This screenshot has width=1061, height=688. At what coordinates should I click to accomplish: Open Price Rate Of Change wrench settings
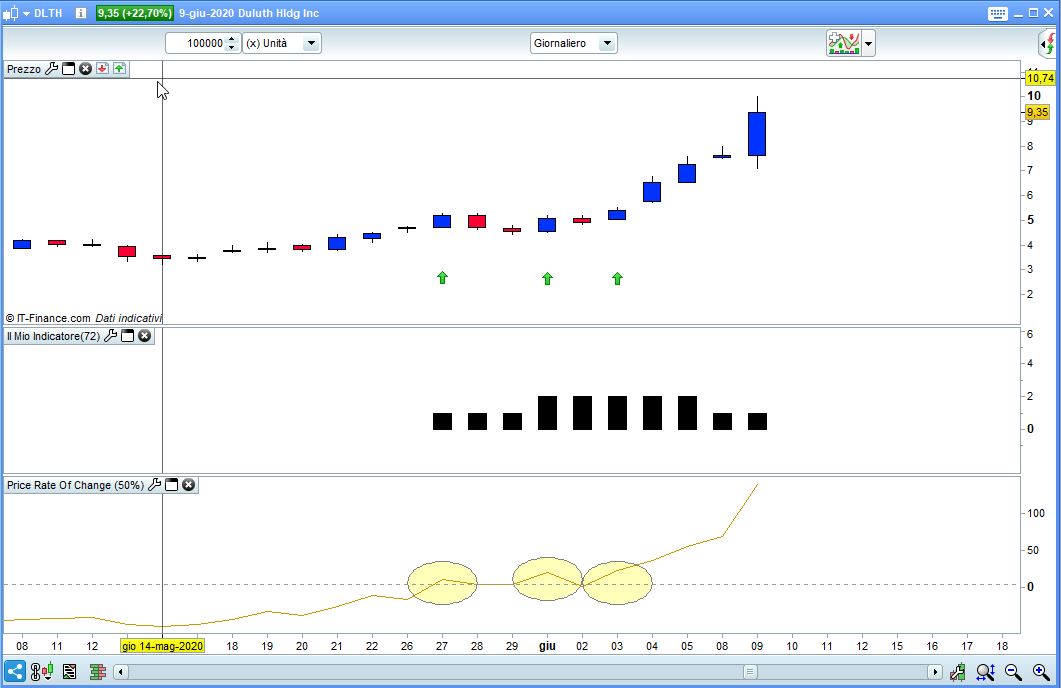pyautogui.click(x=154, y=484)
